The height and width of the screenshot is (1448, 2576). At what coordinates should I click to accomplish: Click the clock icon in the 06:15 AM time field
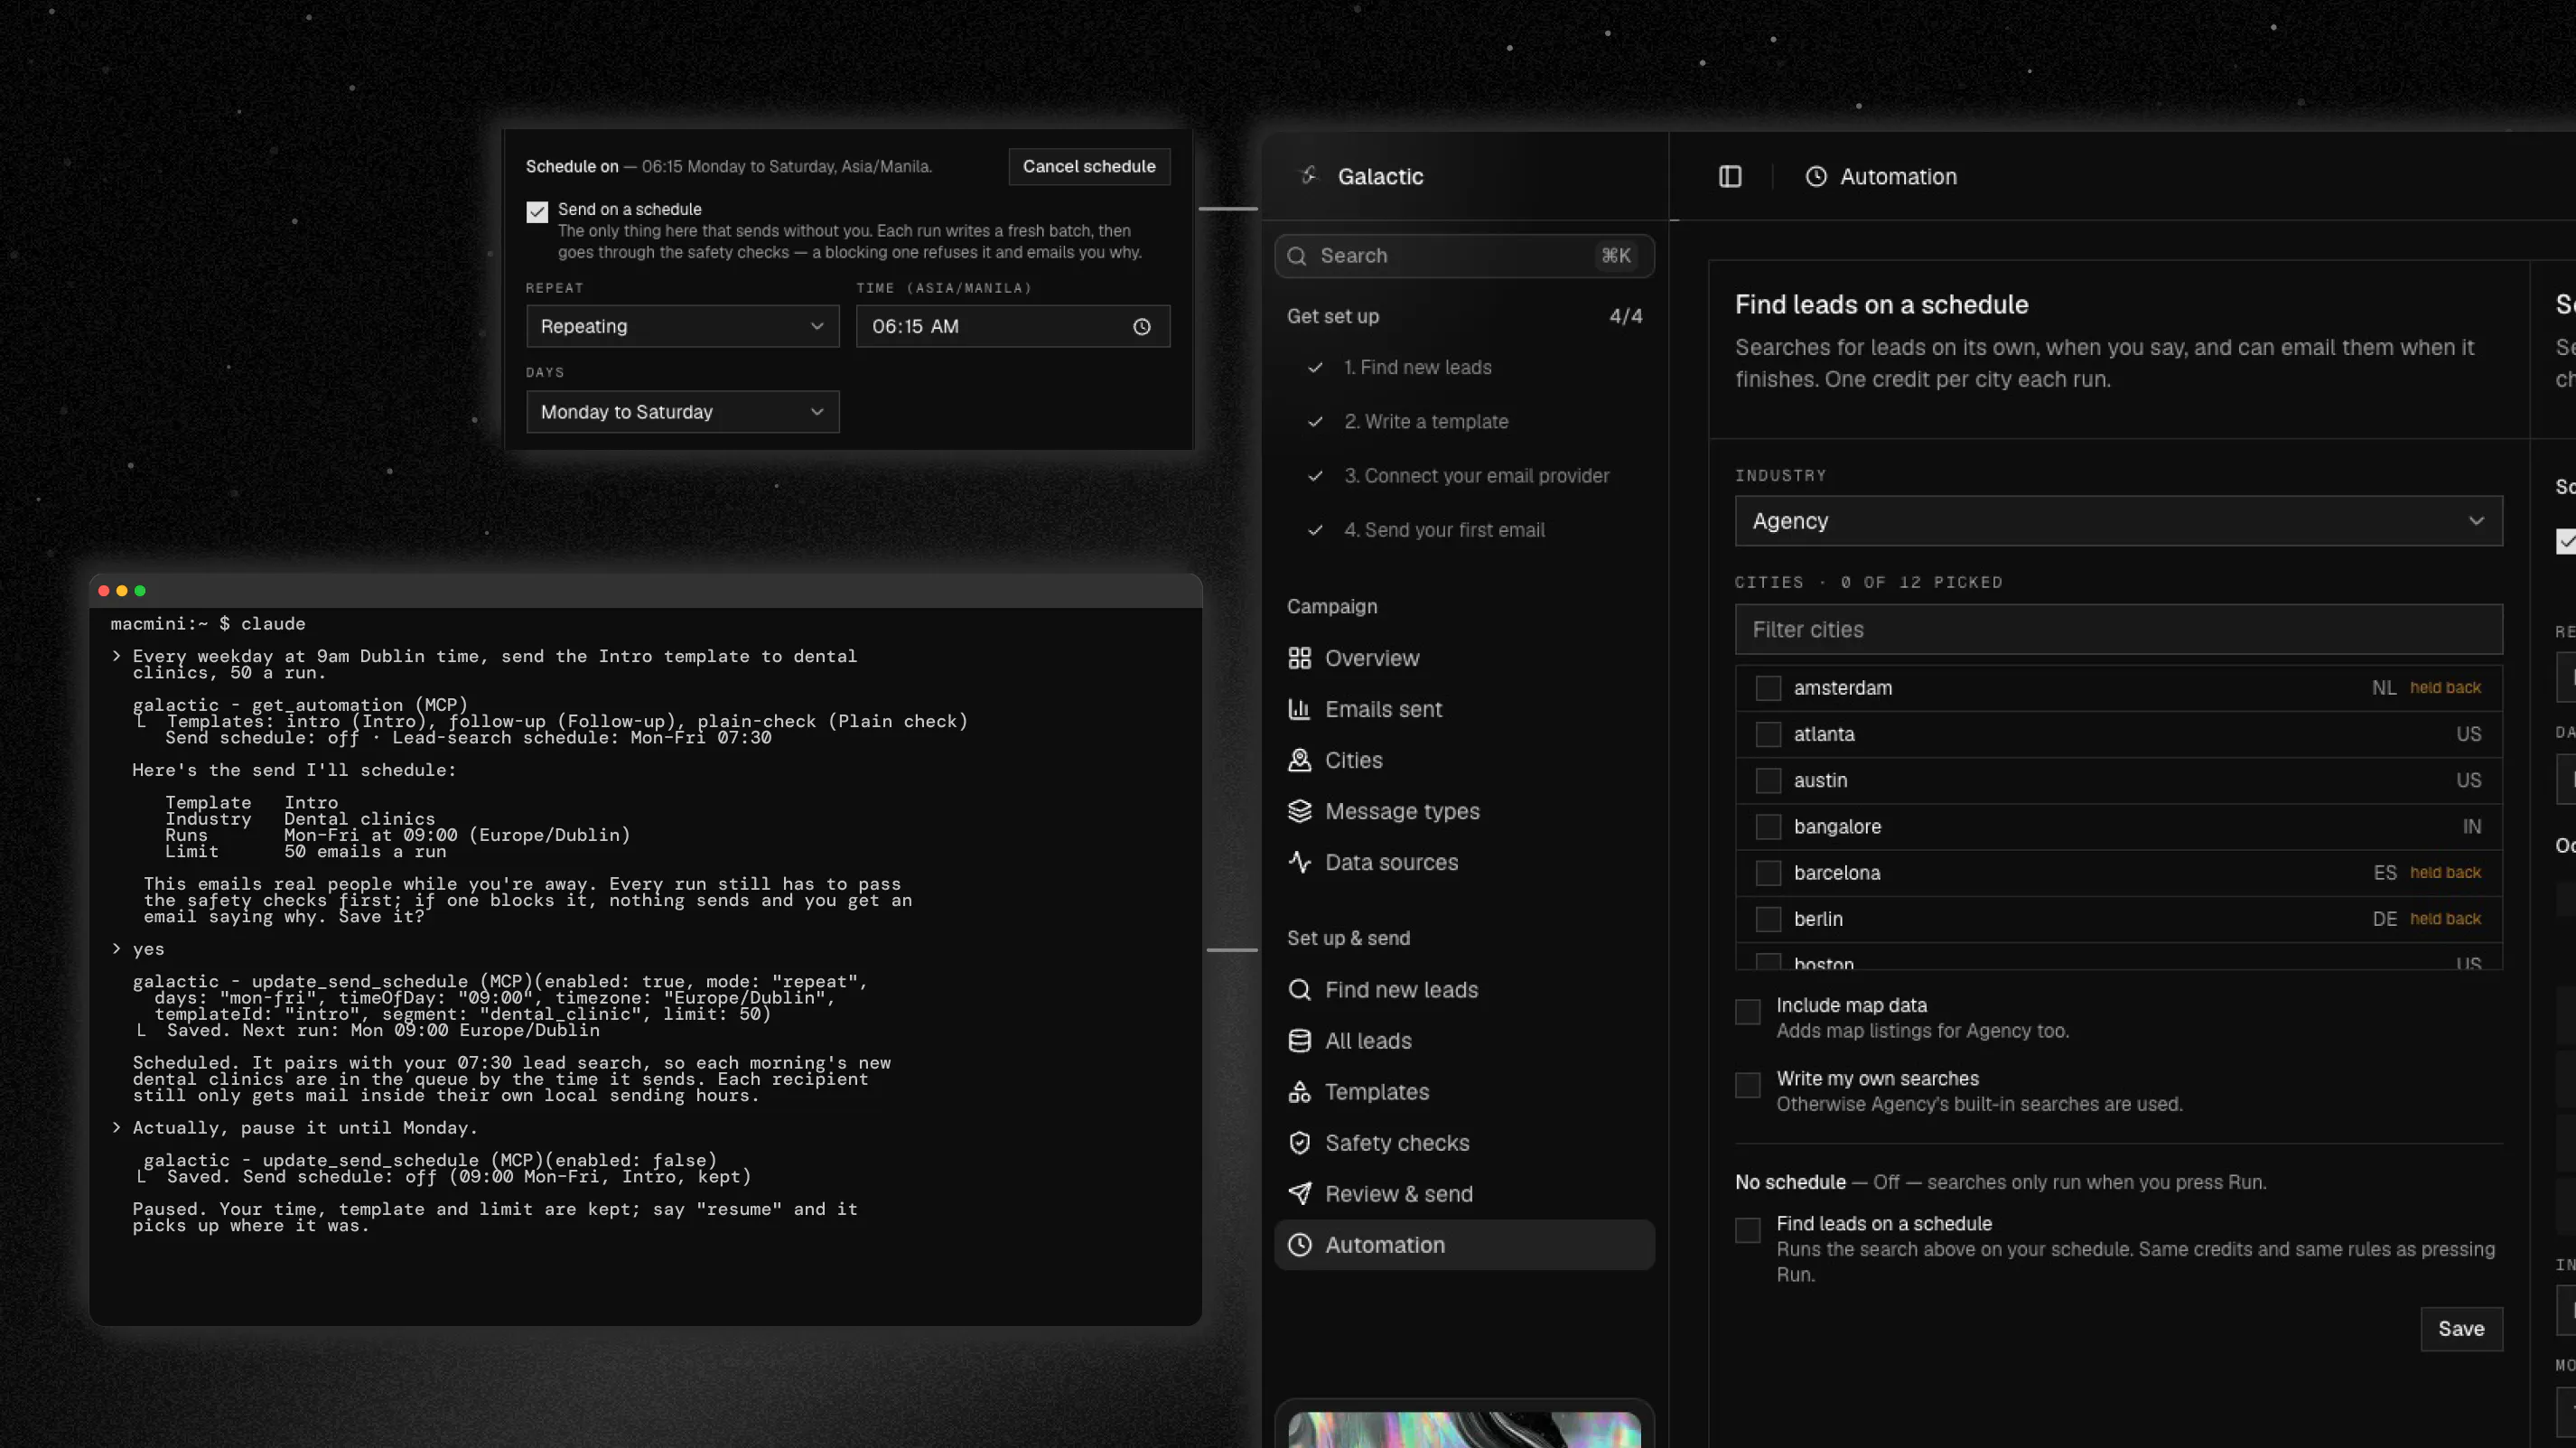[x=1141, y=327]
